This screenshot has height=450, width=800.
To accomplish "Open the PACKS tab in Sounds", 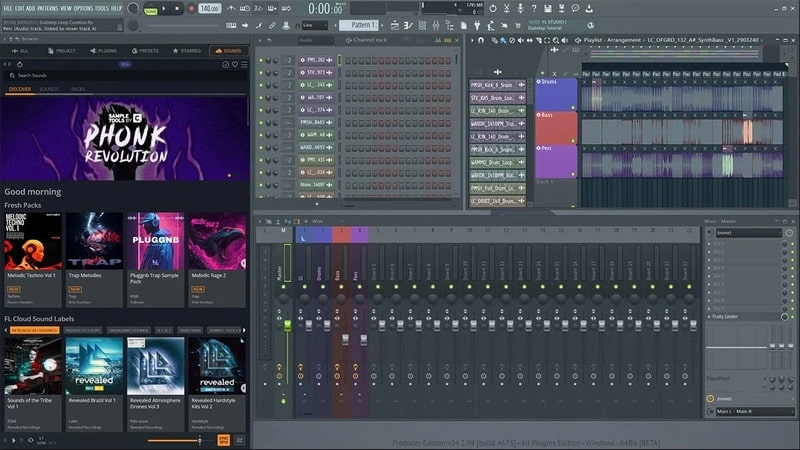I will pos(78,89).
